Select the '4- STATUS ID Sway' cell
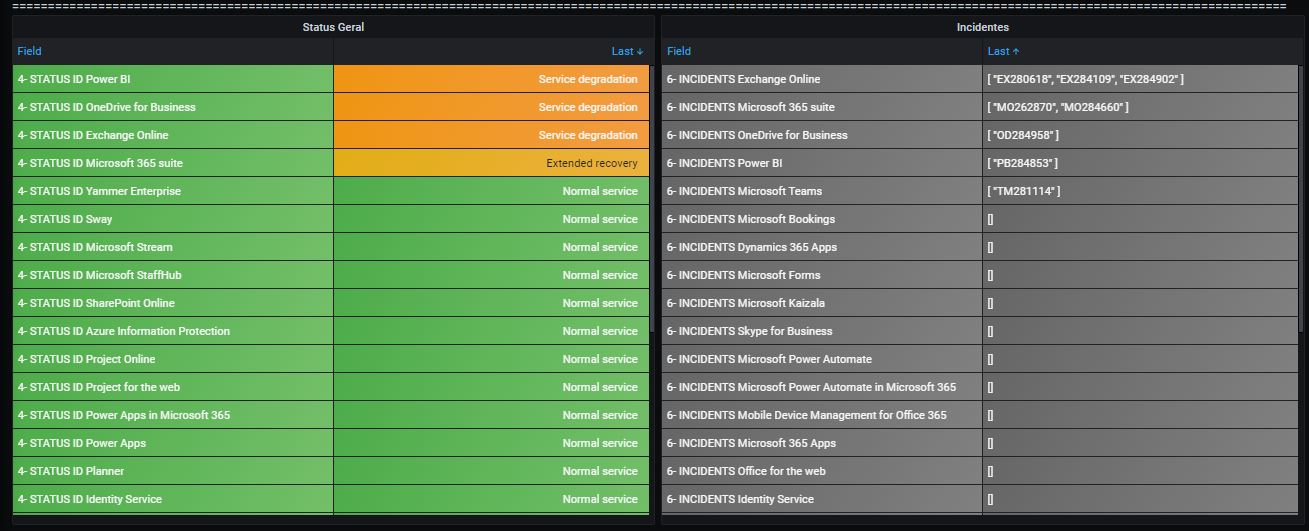This screenshot has height=531, width=1309. pos(173,219)
